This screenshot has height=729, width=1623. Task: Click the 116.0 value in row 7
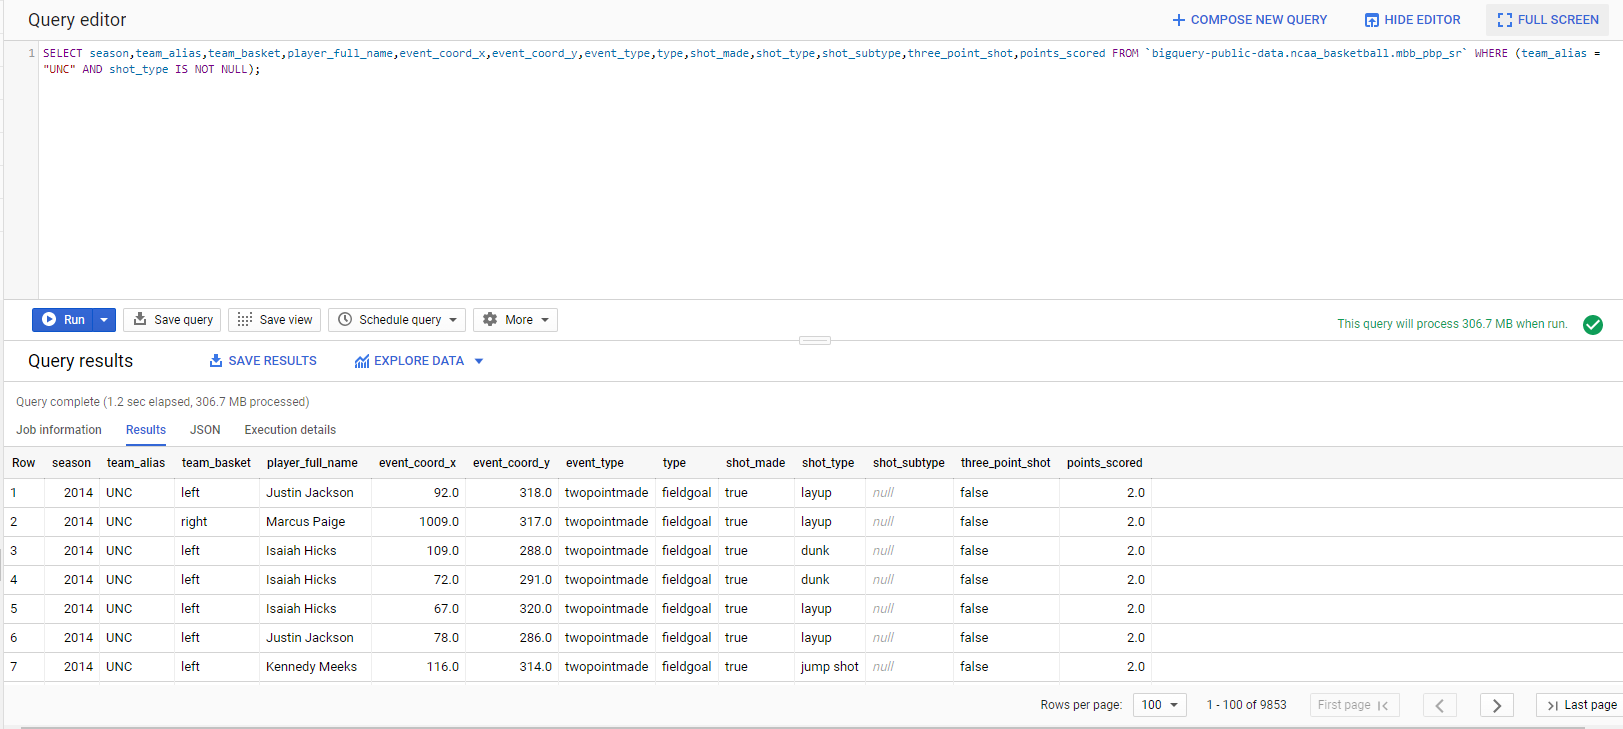[x=443, y=667]
